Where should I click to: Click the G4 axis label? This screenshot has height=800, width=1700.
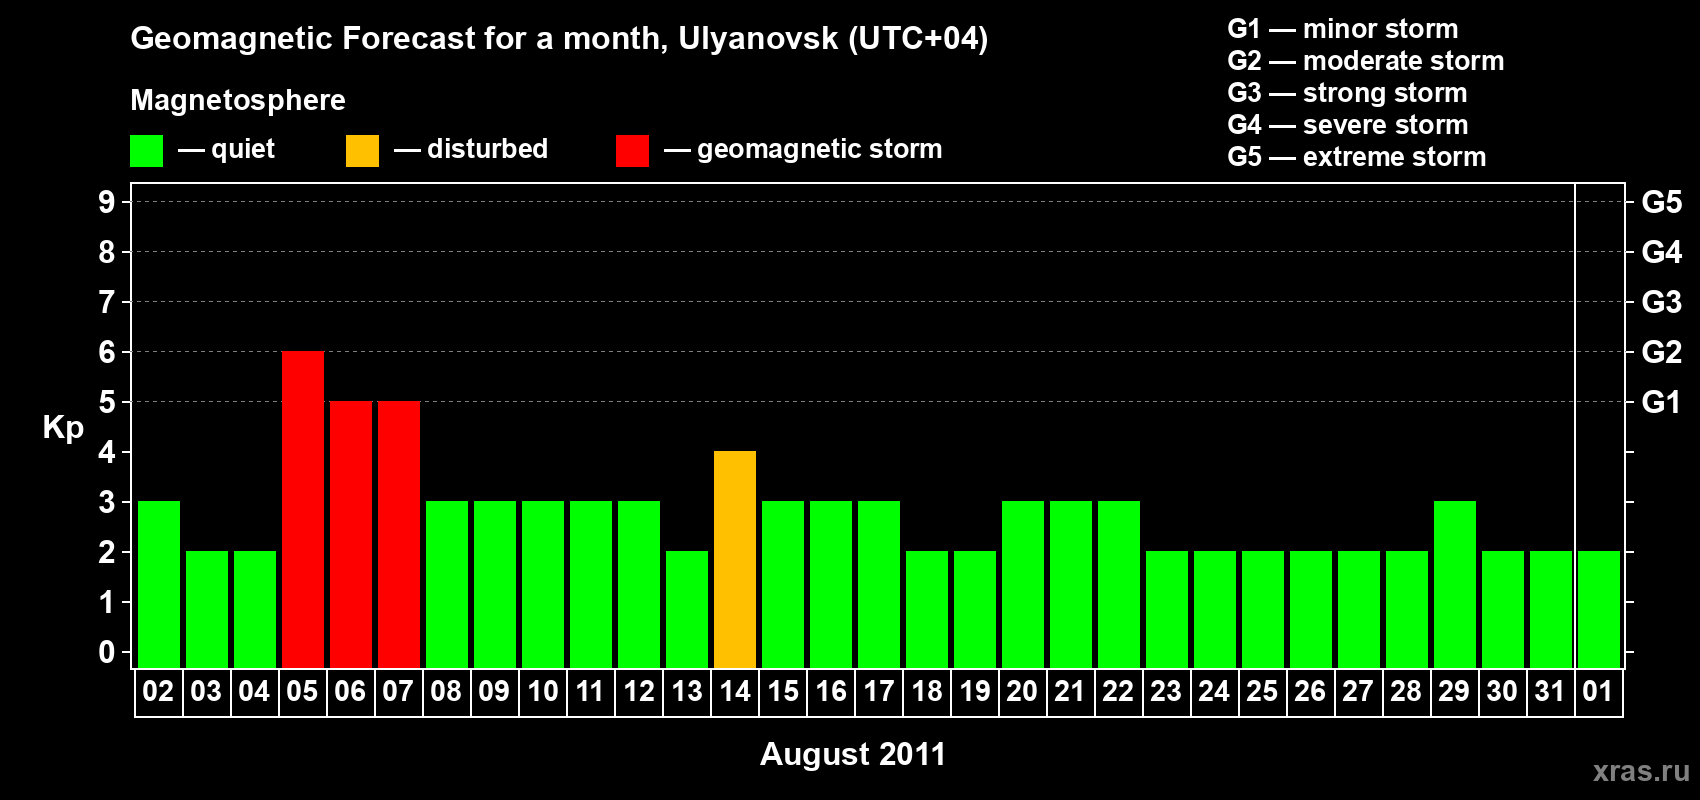[1662, 252]
